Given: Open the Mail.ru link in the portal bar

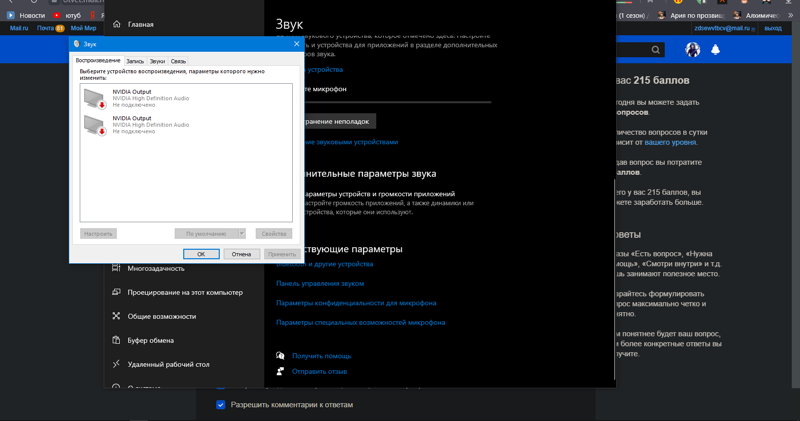Looking at the screenshot, I should point(19,28).
